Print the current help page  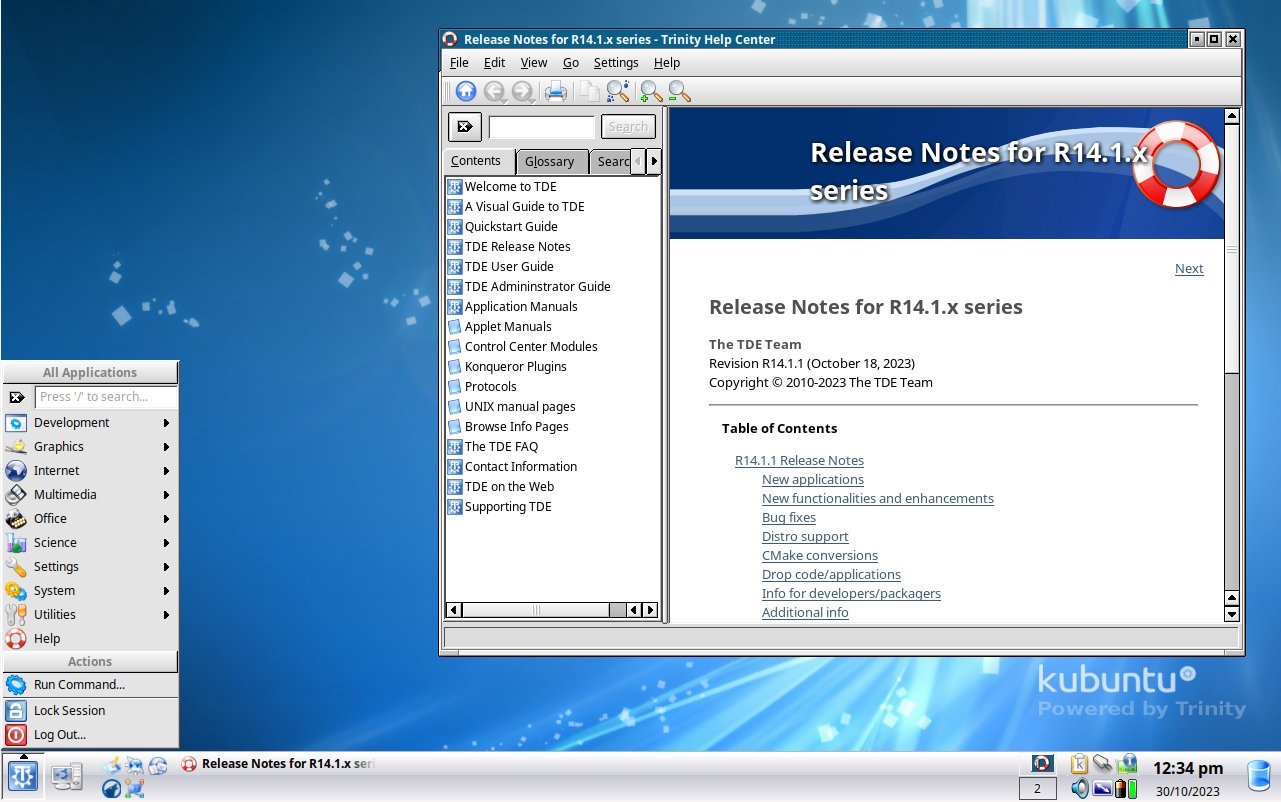tap(556, 92)
